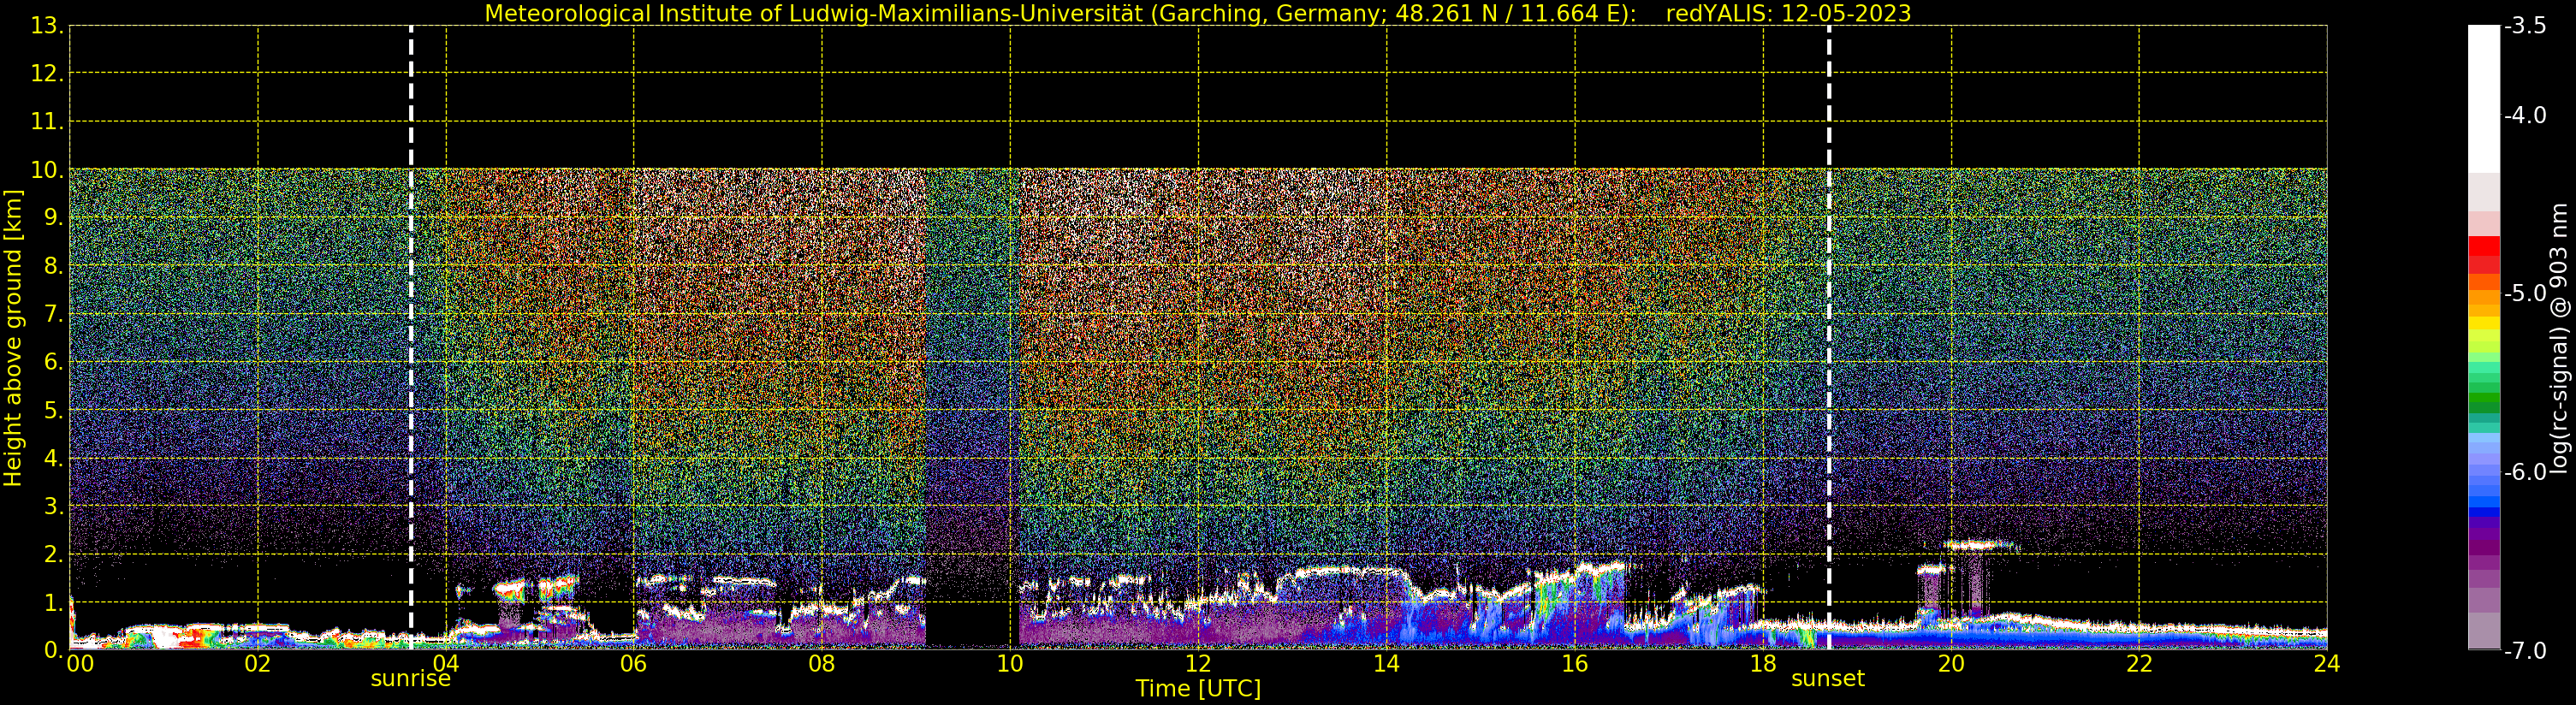Click the '8.' height axis tick label
Image resolution: width=2576 pixels, height=705 pixels.
[x=53, y=266]
